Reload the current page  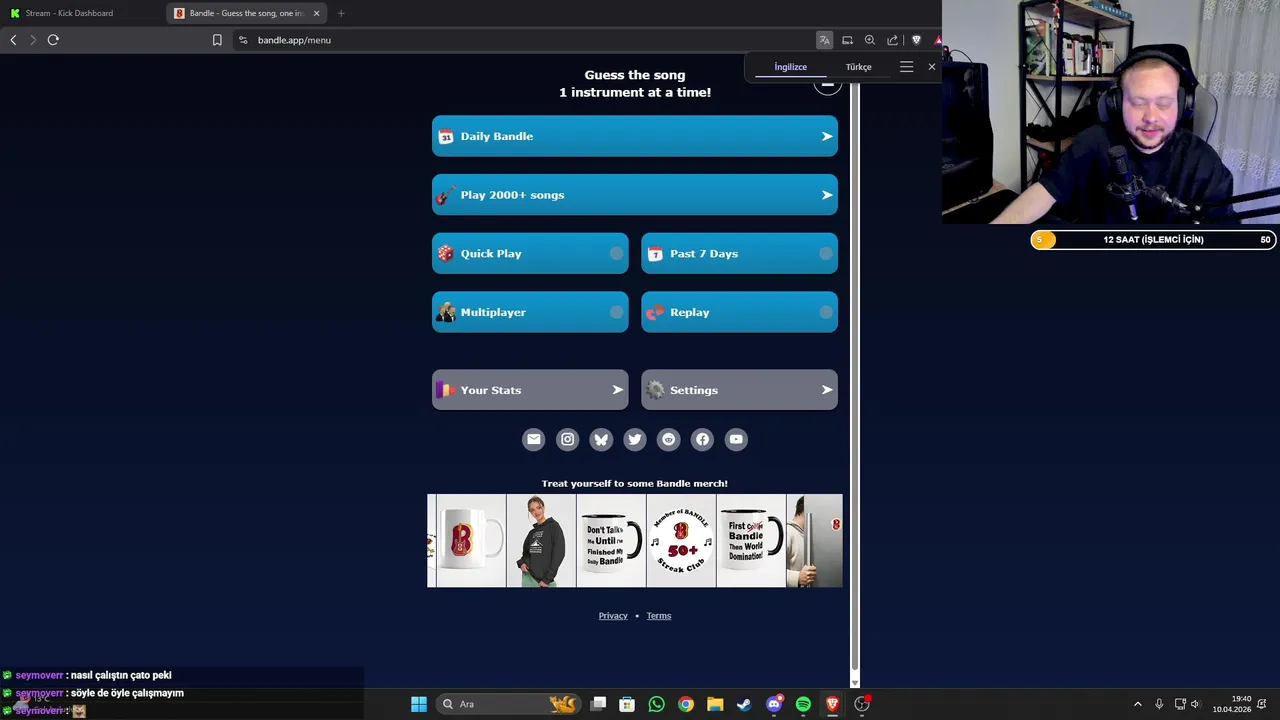click(x=53, y=40)
